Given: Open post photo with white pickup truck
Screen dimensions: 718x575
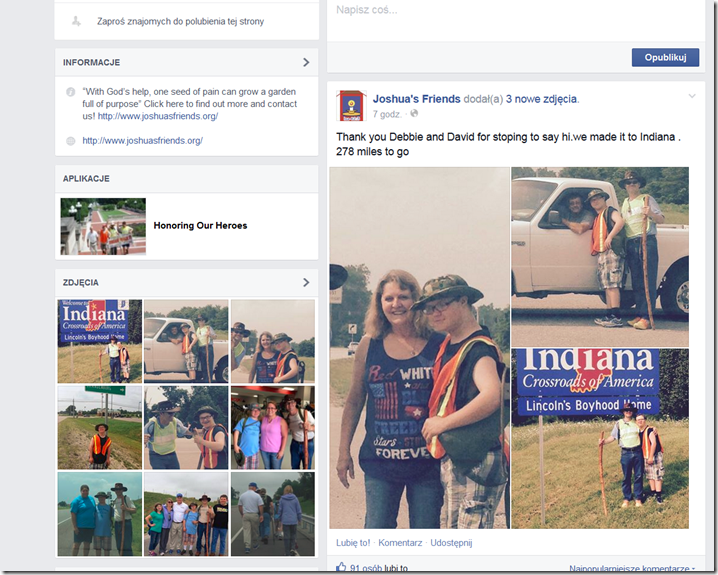Looking at the screenshot, I should (600, 257).
